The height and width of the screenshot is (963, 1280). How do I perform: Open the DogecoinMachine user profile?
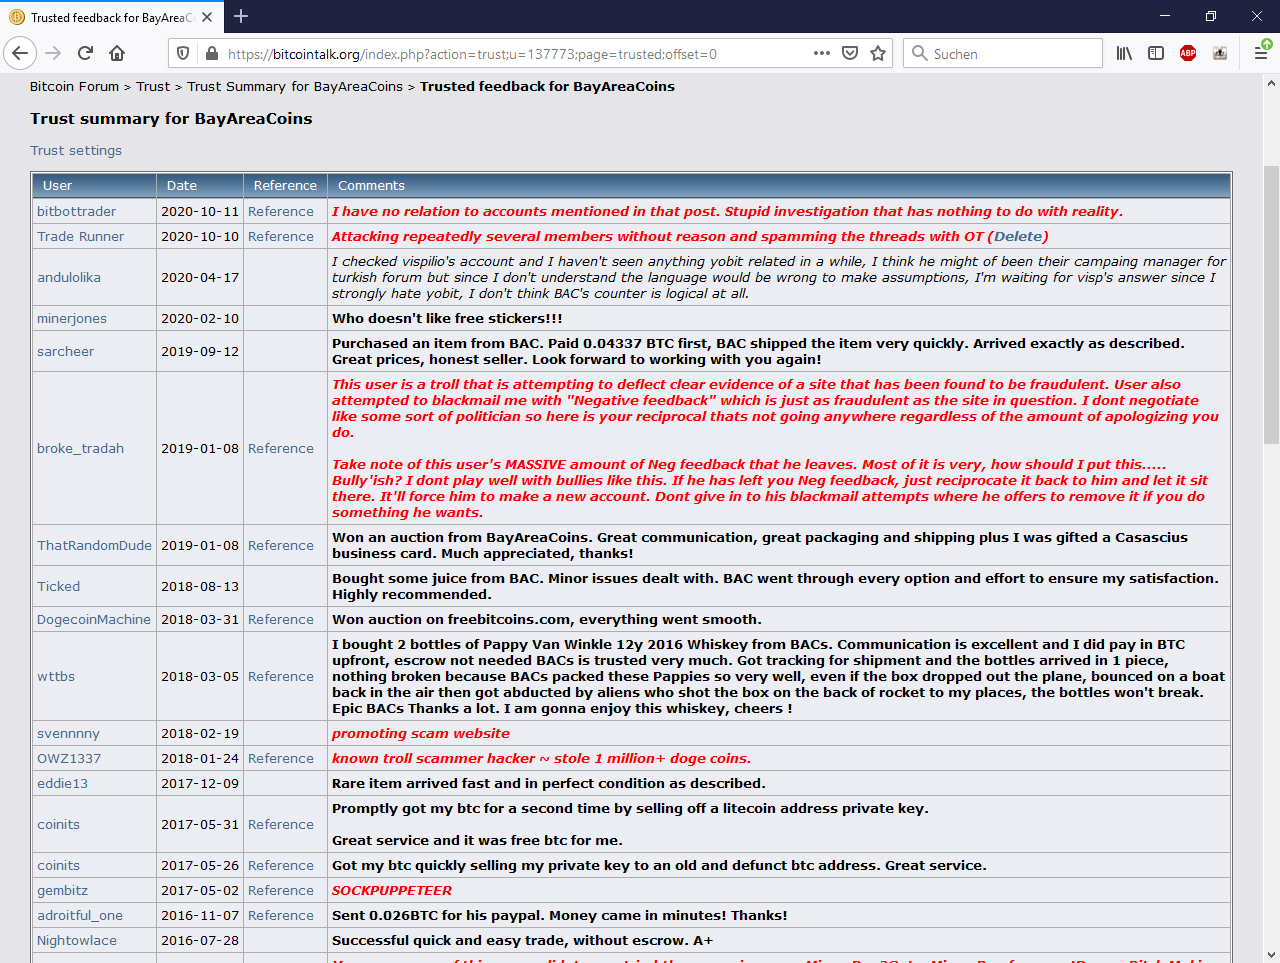[94, 620]
